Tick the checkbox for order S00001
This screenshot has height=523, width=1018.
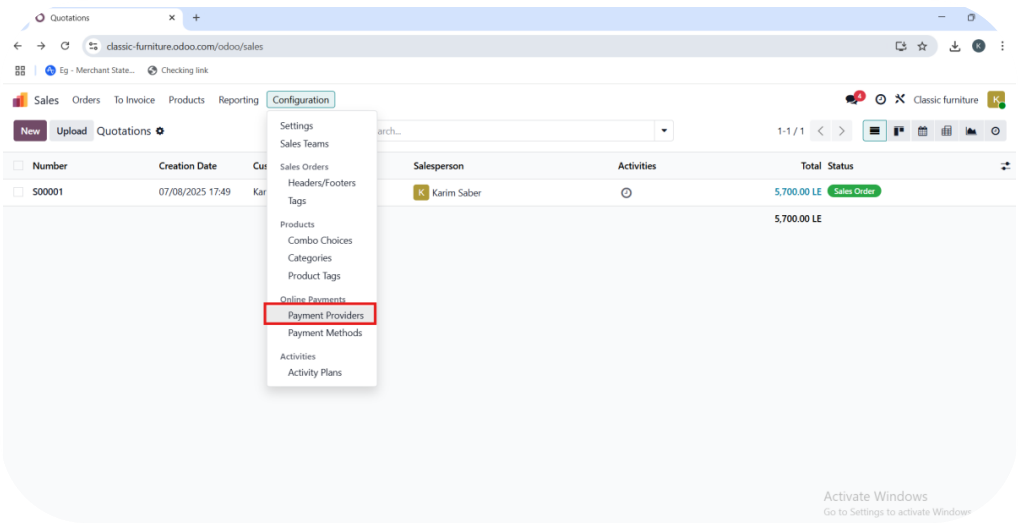point(18,192)
